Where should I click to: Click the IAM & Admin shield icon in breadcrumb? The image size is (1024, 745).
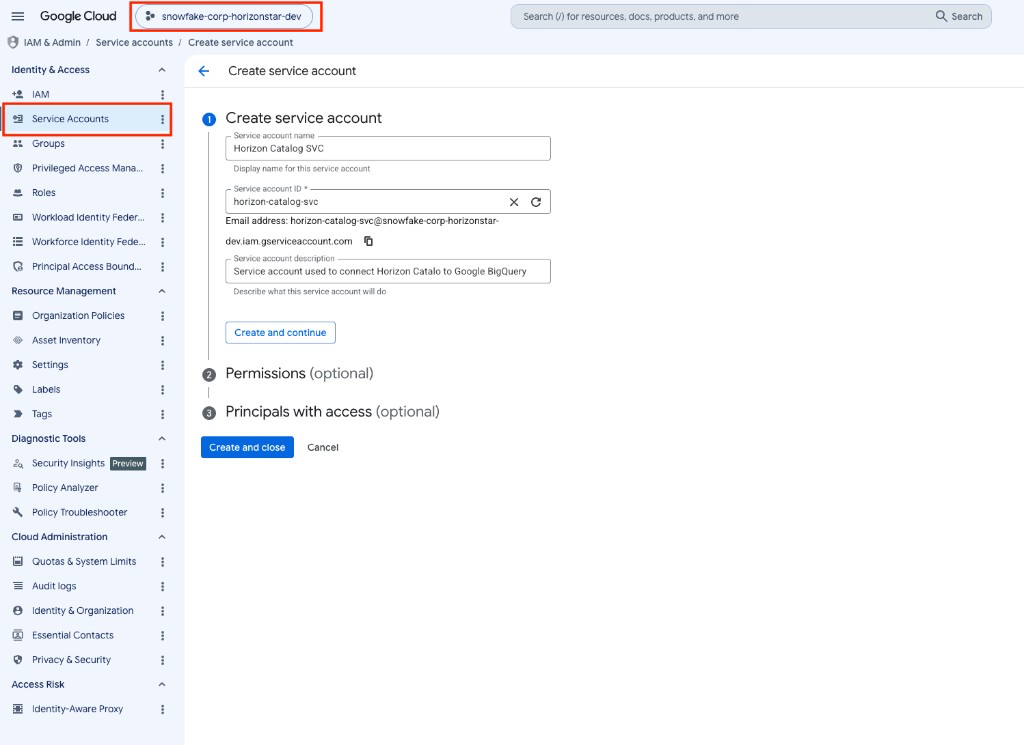13,42
